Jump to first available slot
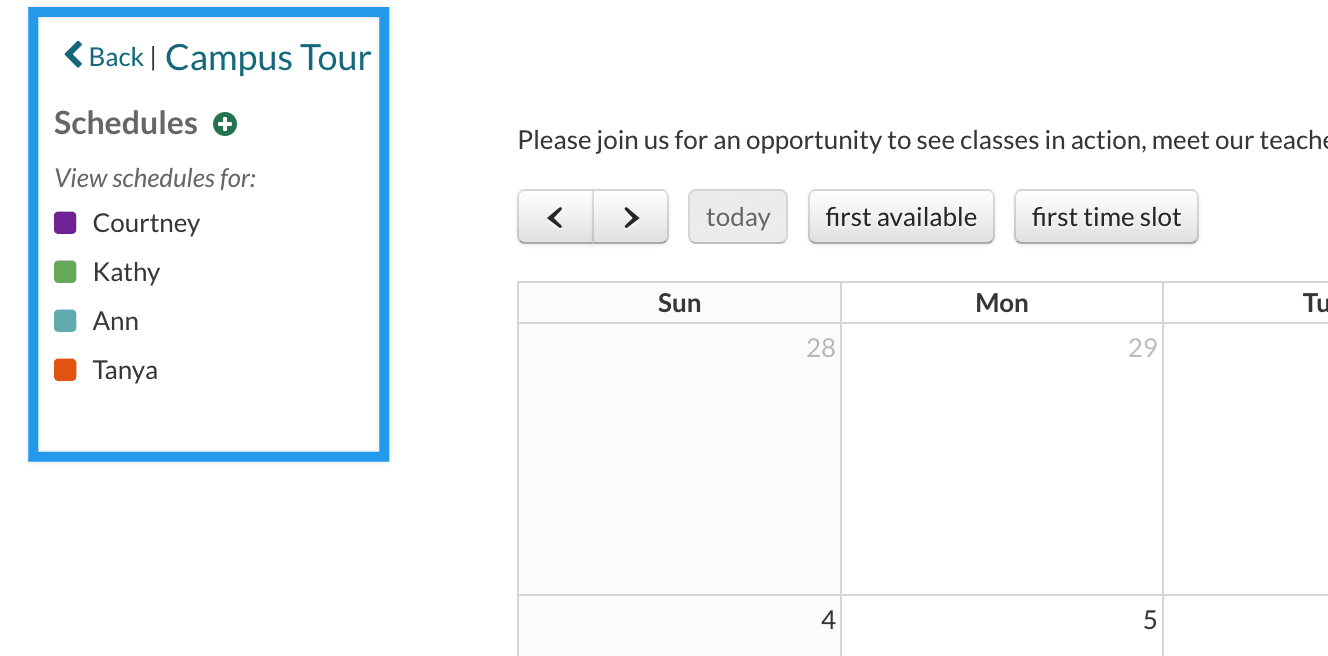This screenshot has width=1328, height=656. click(x=901, y=217)
